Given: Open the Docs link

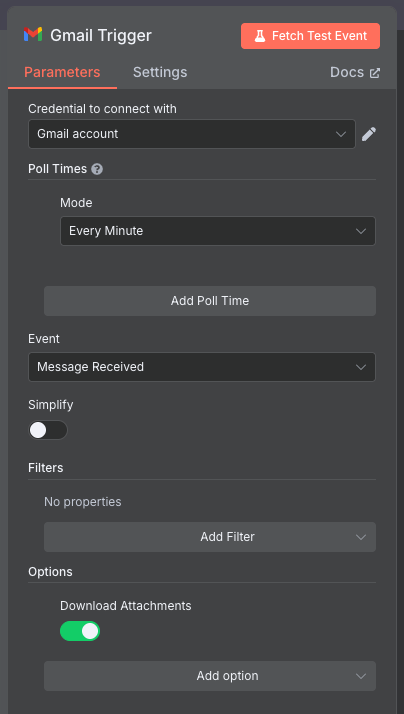Looking at the screenshot, I should [x=355, y=72].
